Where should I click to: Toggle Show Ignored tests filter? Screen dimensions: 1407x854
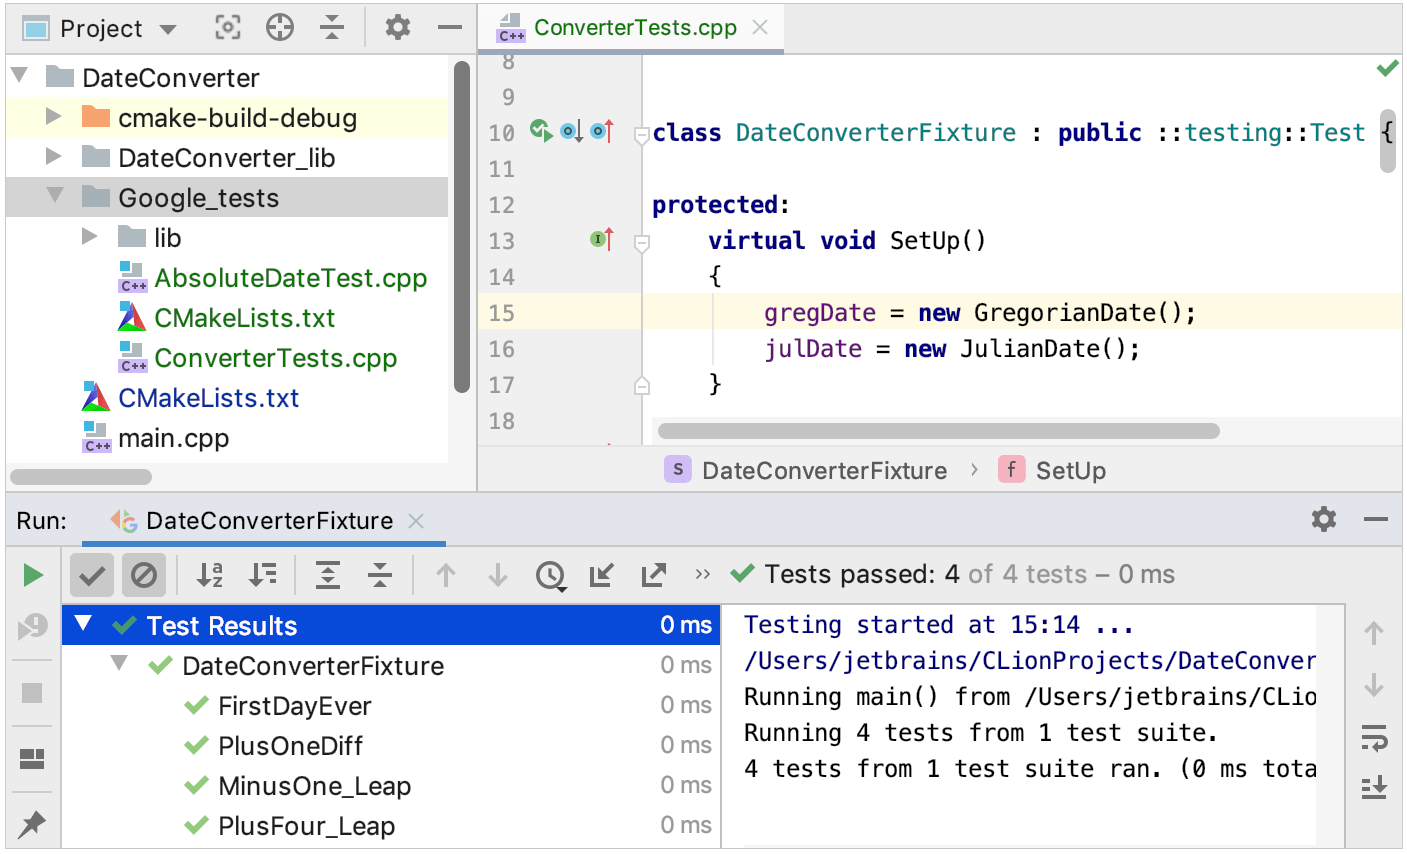point(144,575)
